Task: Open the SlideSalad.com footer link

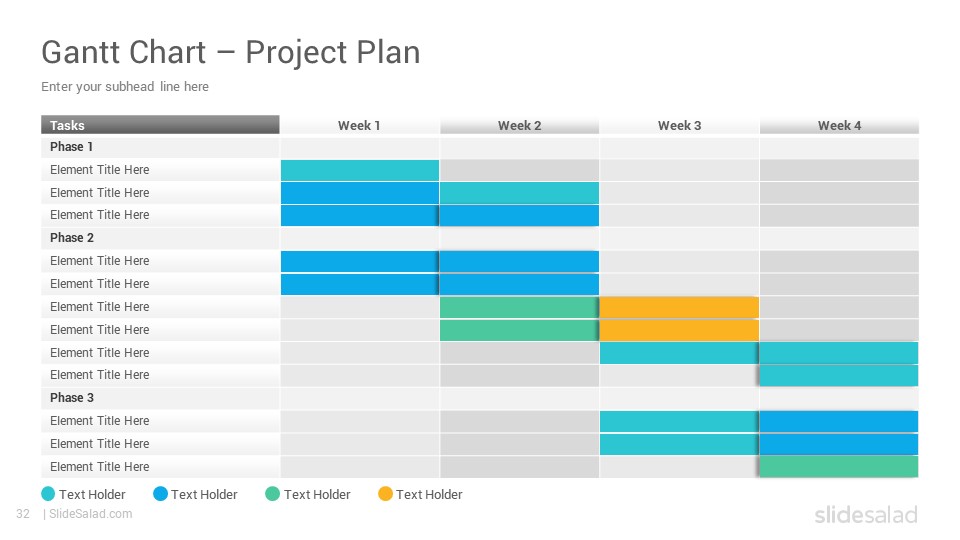Action: 90,514
